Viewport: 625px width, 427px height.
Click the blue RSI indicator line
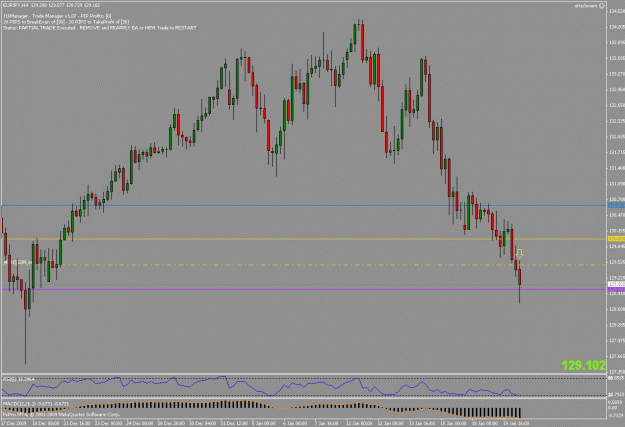(261, 386)
